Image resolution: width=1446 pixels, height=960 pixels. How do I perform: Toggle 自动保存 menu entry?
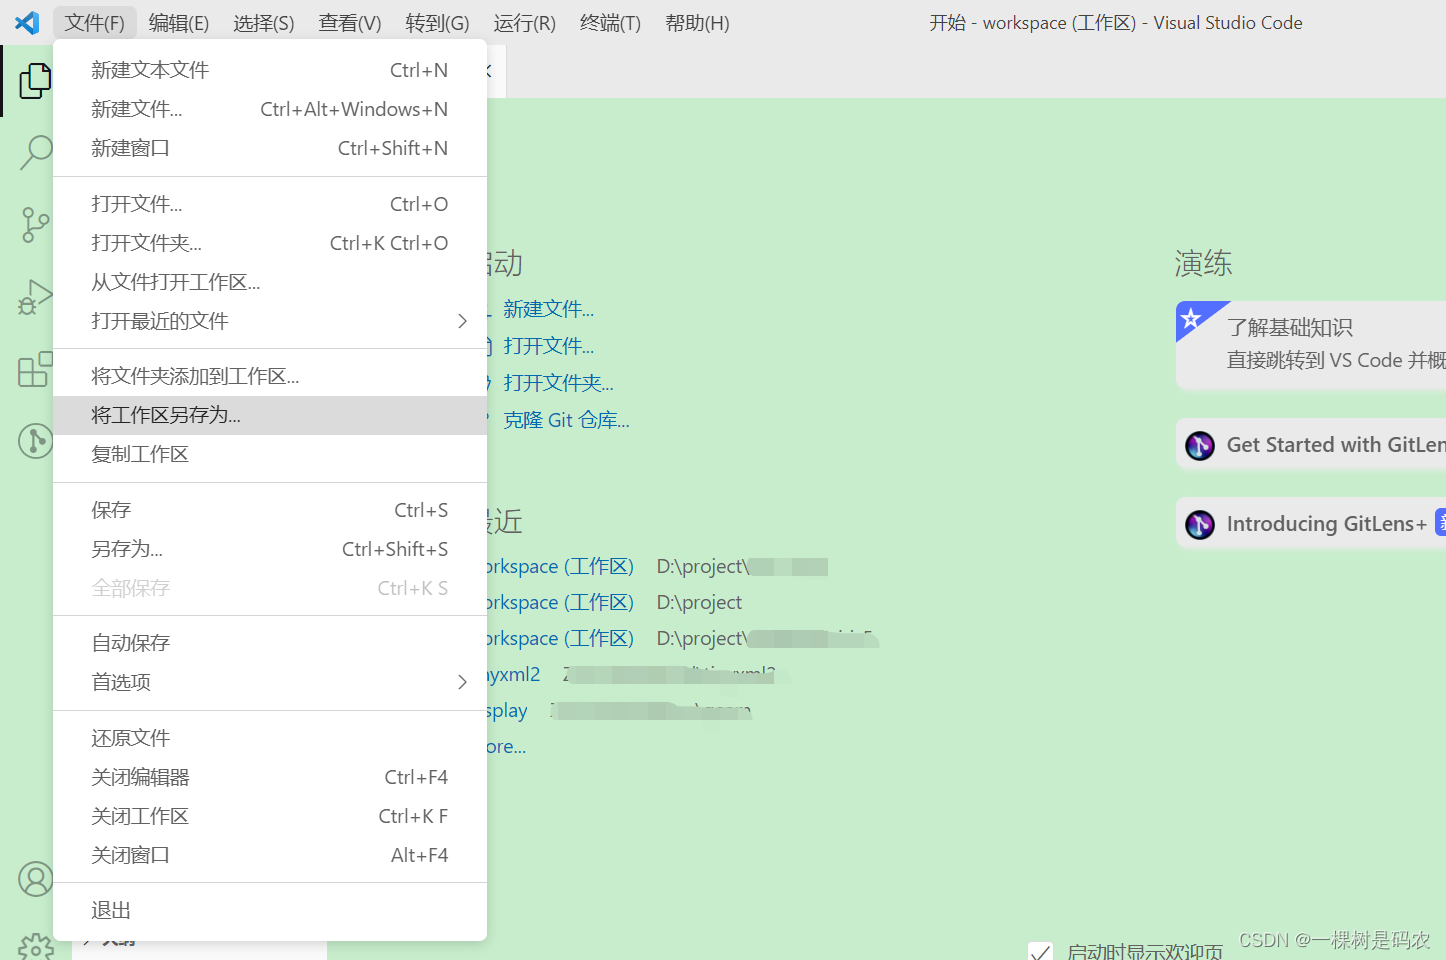point(270,643)
